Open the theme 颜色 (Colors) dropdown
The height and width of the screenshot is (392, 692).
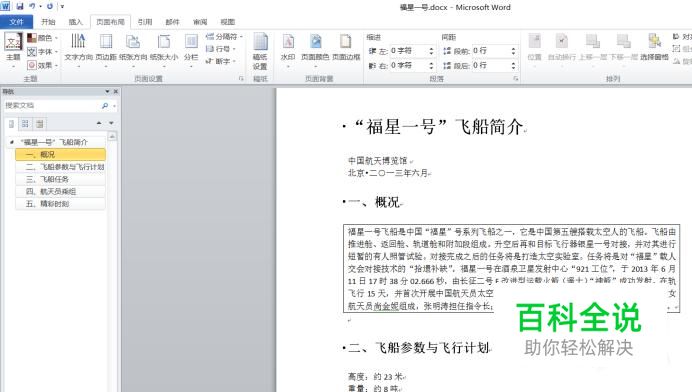[43, 38]
